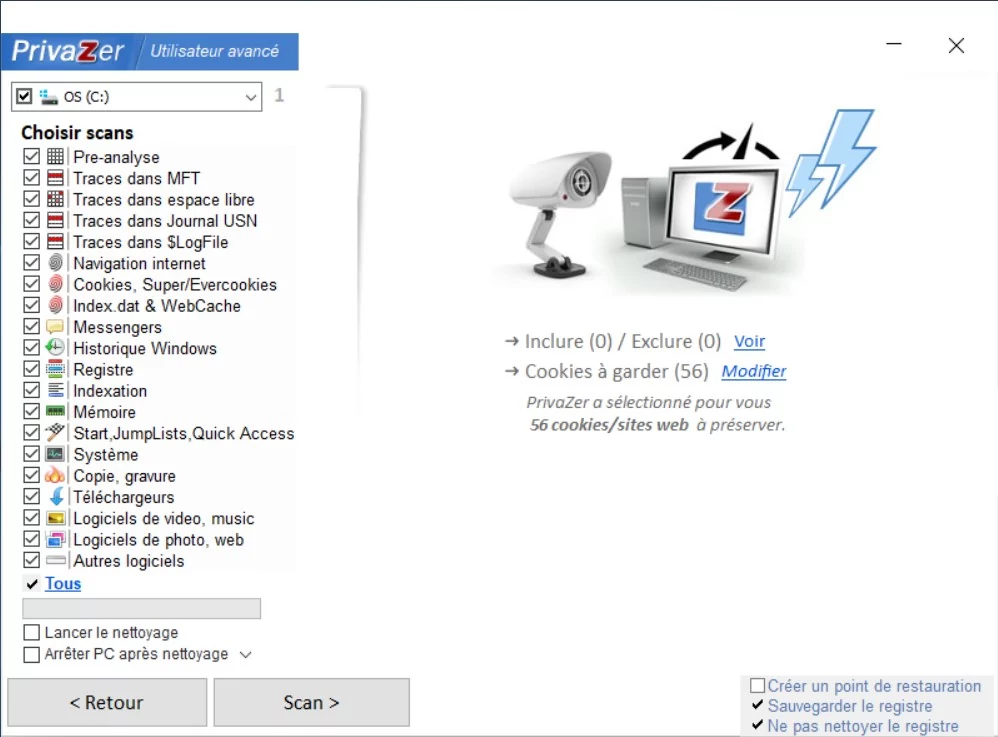Click the PrivaZer logo

tap(67, 52)
